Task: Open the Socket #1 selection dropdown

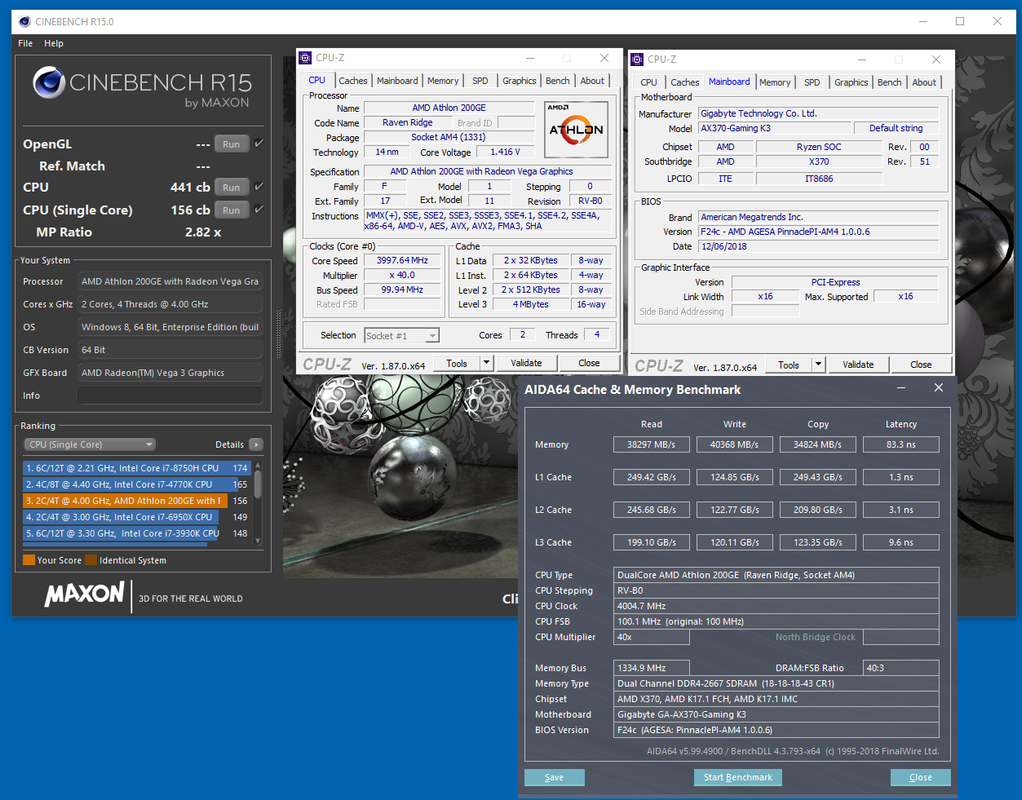Action: pos(402,336)
